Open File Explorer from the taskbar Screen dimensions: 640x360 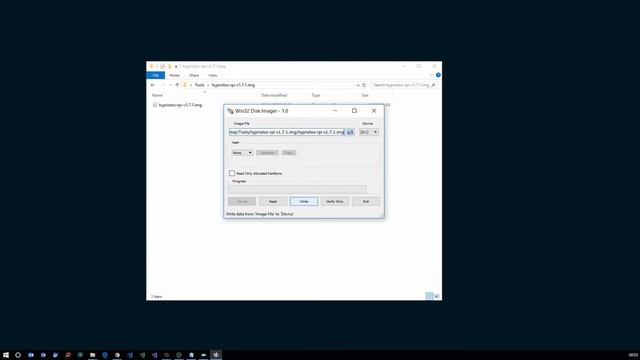point(93,355)
